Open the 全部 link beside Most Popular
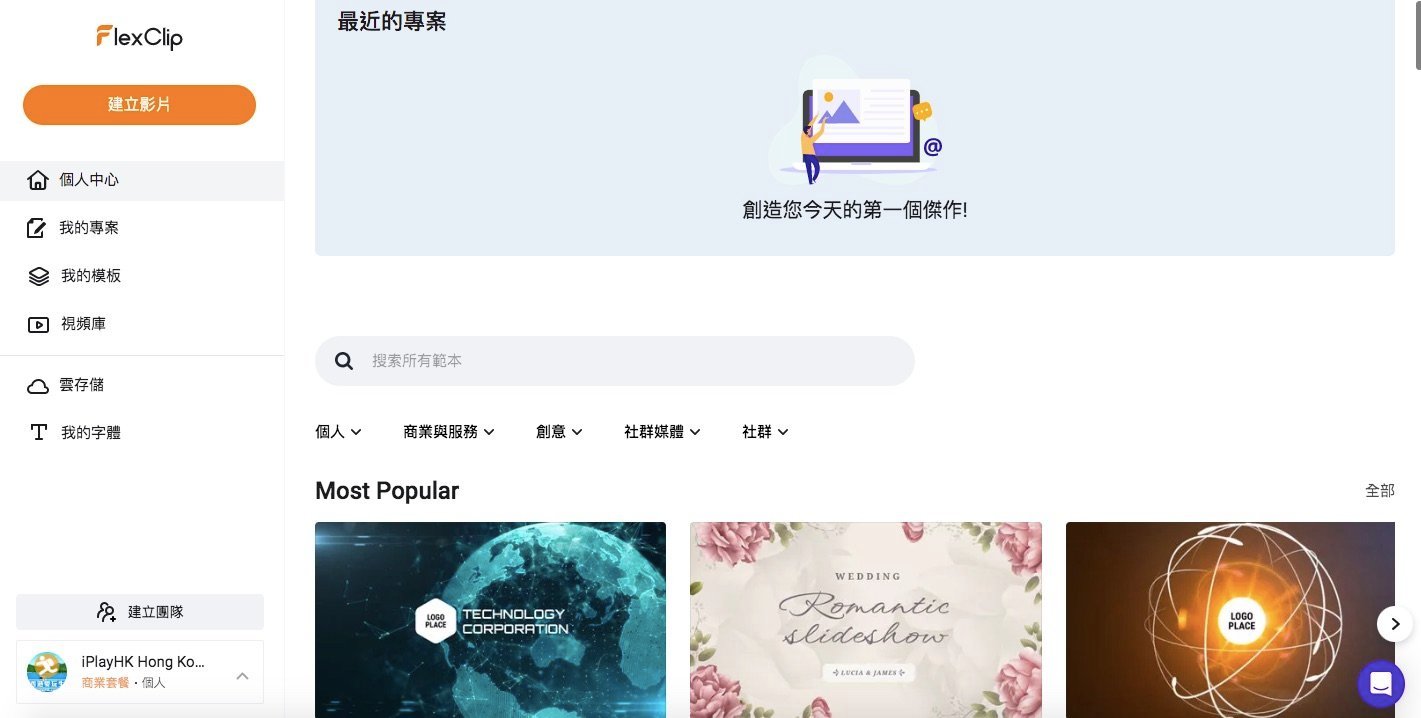 coord(1380,491)
